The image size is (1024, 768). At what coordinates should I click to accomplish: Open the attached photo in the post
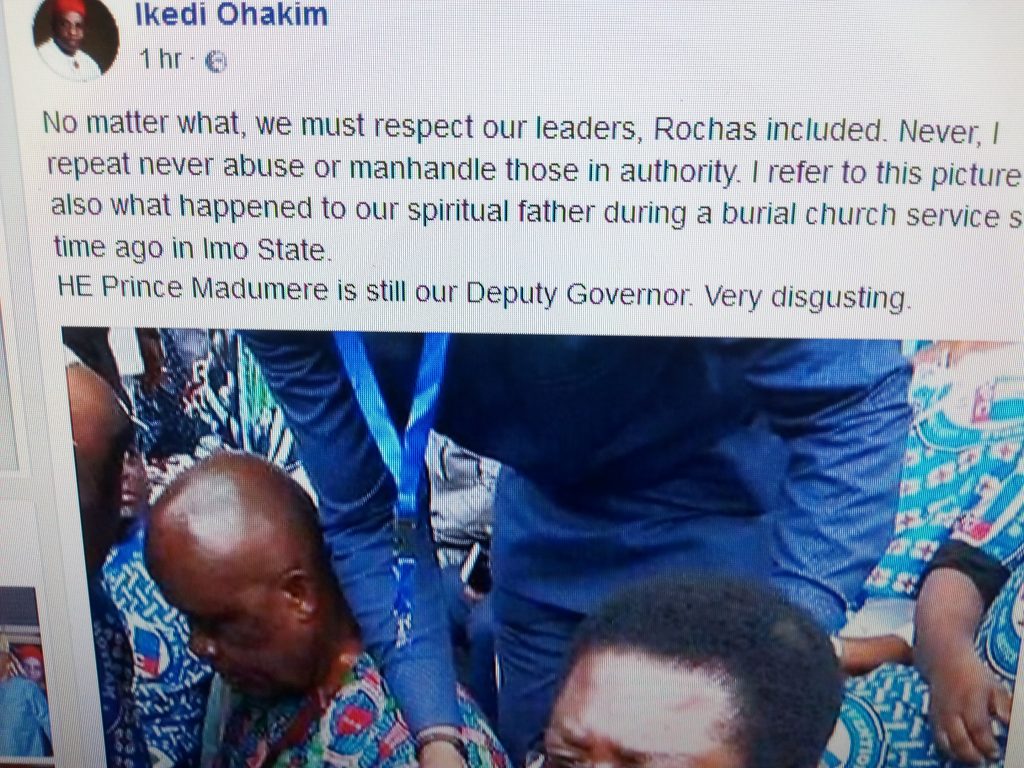(x=542, y=549)
